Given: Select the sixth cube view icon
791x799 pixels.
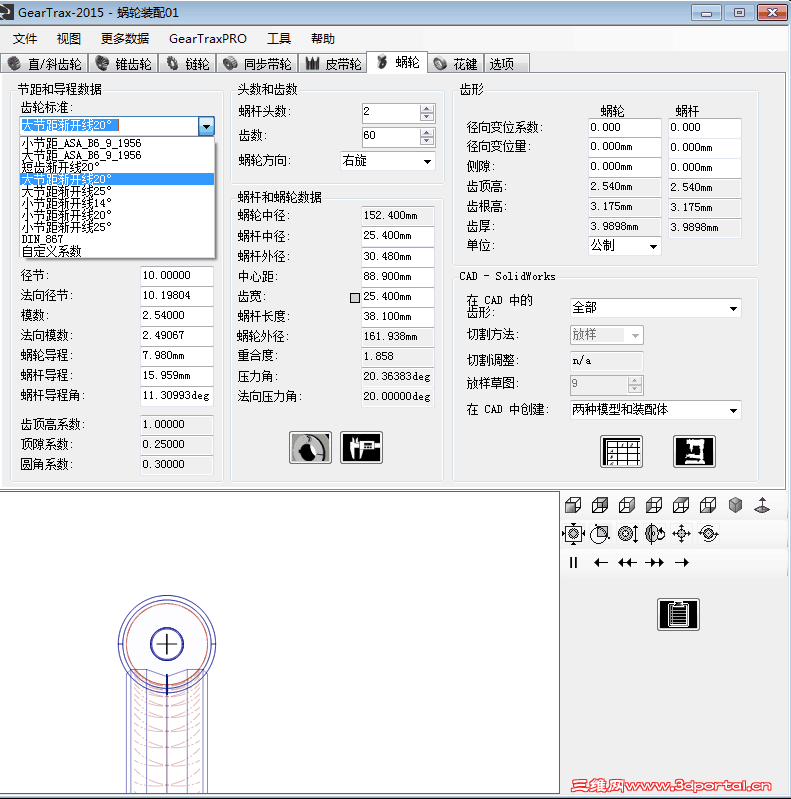Looking at the screenshot, I should tap(708, 505).
